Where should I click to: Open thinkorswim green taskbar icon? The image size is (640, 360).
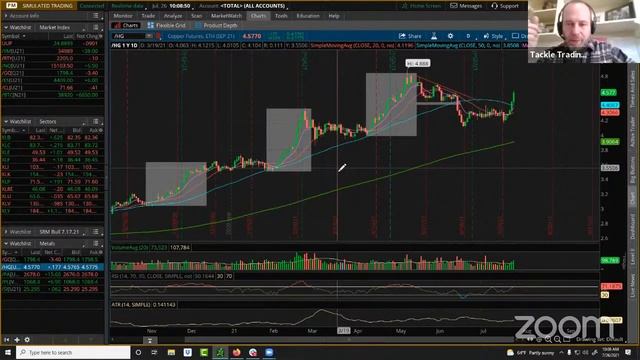pyautogui.click(x=220, y=352)
